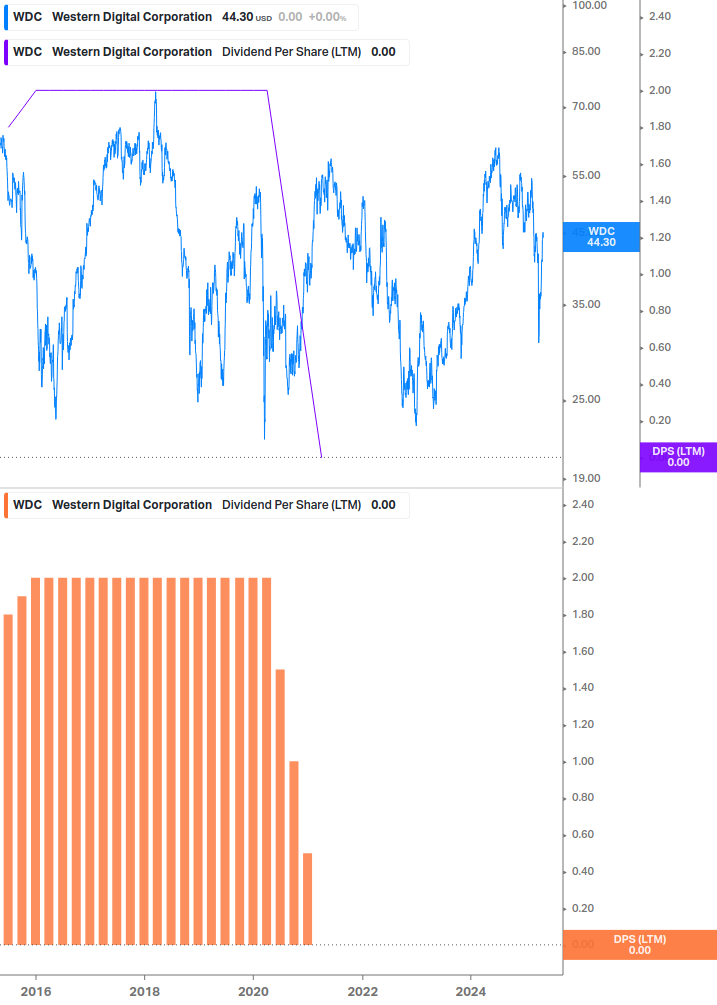Image resolution: width=717 pixels, height=1005 pixels.
Task: Click the first 1.80 orange dividend bar
Action: coord(8,779)
